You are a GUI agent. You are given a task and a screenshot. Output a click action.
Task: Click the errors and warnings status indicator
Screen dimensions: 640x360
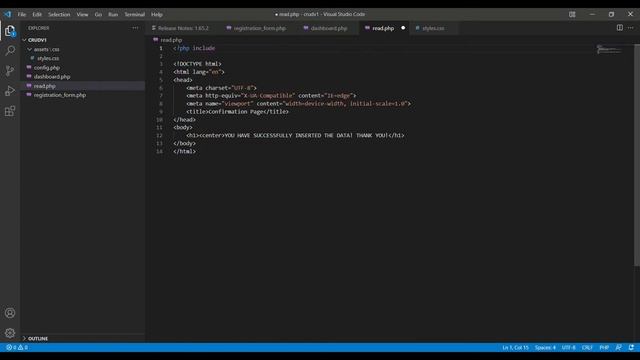tap(17, 348)
